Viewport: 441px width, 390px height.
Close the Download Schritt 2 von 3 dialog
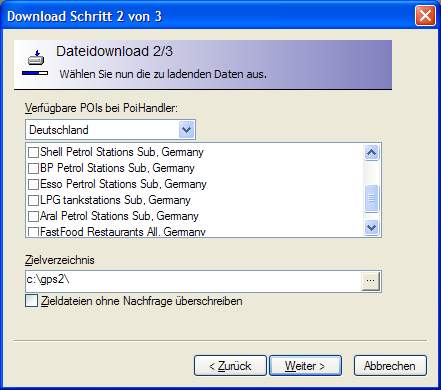[425, 16]
